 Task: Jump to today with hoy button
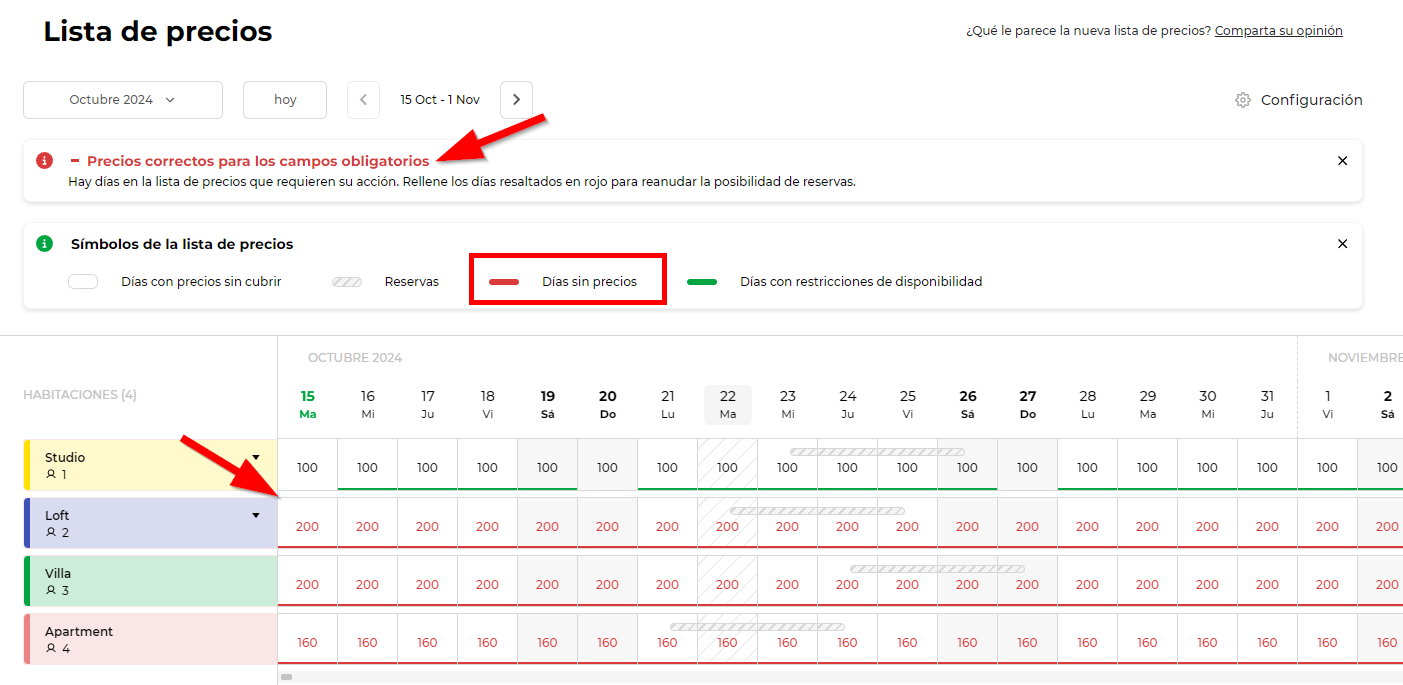tap(285, 100)
